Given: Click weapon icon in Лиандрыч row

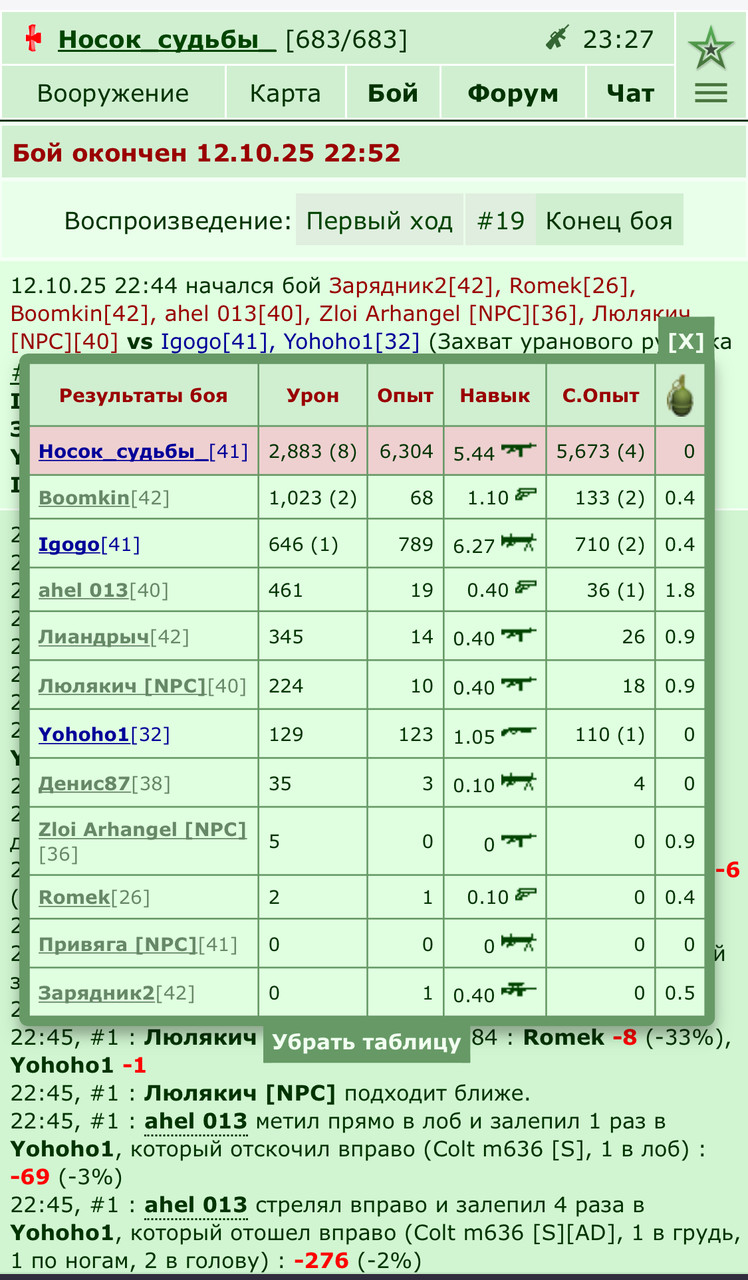Looking at the screenshot, I should 519,635.
